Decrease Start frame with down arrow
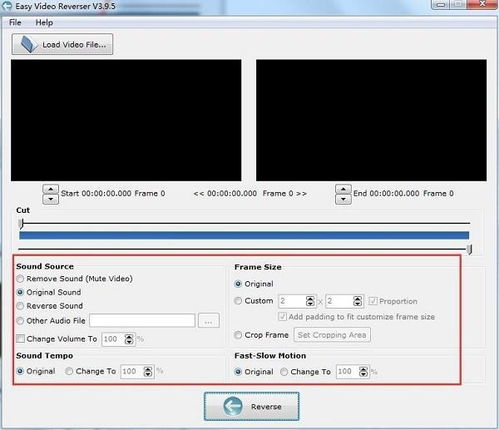Viewport: 499px width, 430px height. pyautogui.click(x=51, y=199)
